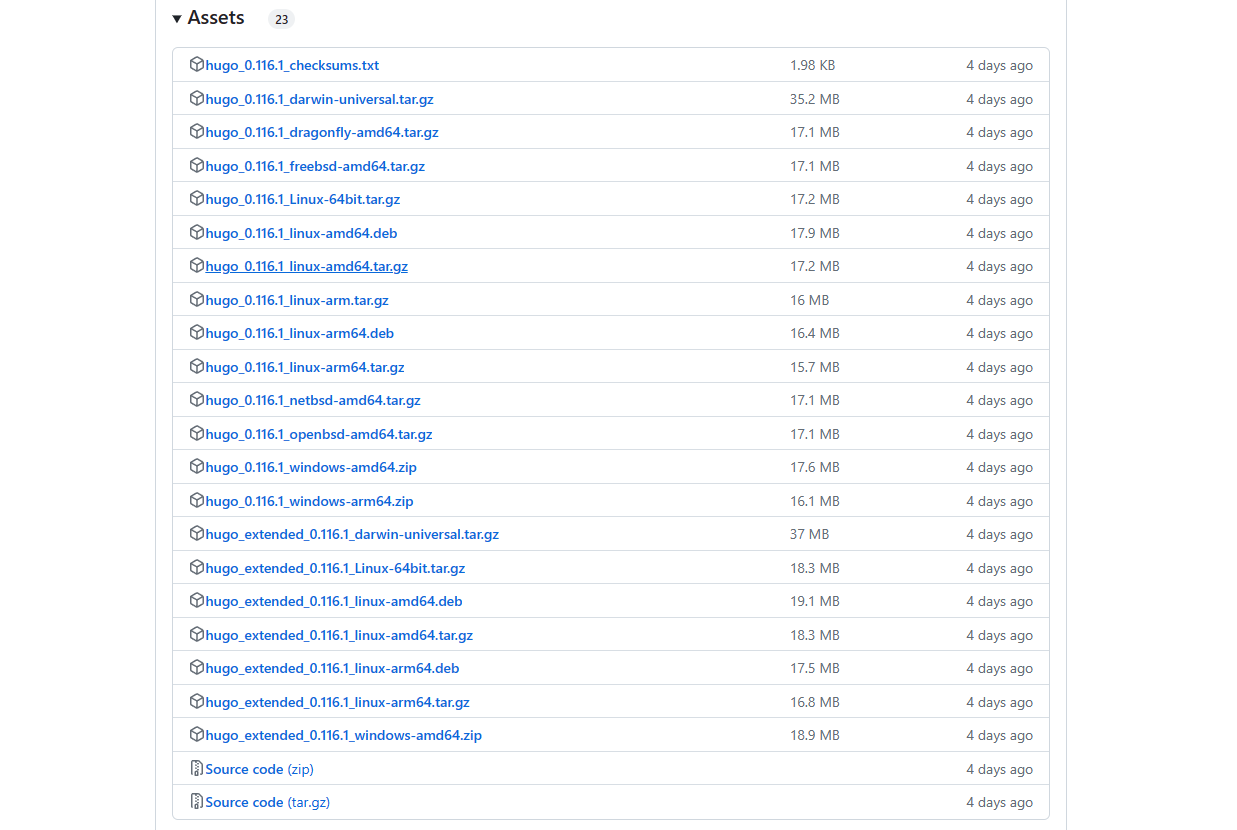Collapse the Assets section triangle

click(x=177, y=19)
